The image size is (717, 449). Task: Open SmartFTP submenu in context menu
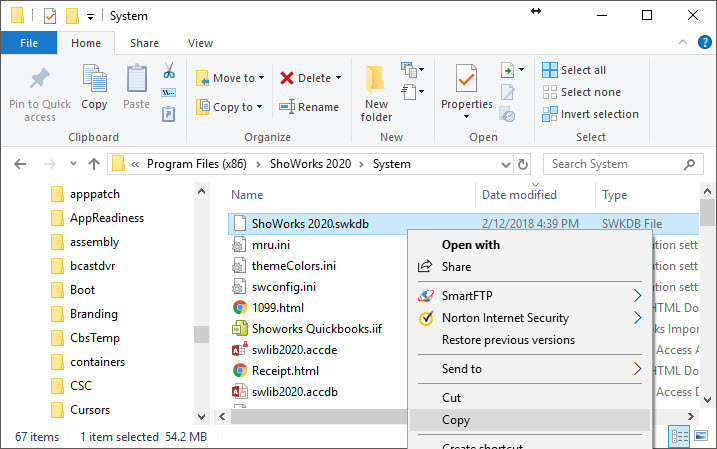[x=530, y=296]
